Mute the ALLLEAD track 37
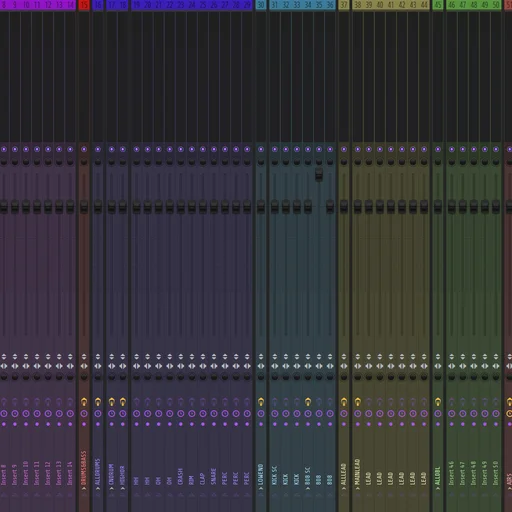512x512 pixels. pos(344,149)
